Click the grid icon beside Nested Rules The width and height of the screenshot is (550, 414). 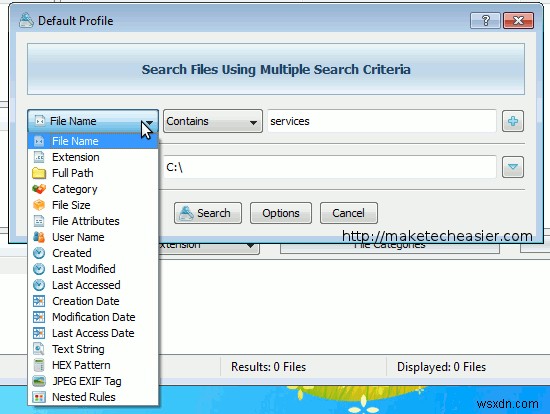tap(39, 397)
